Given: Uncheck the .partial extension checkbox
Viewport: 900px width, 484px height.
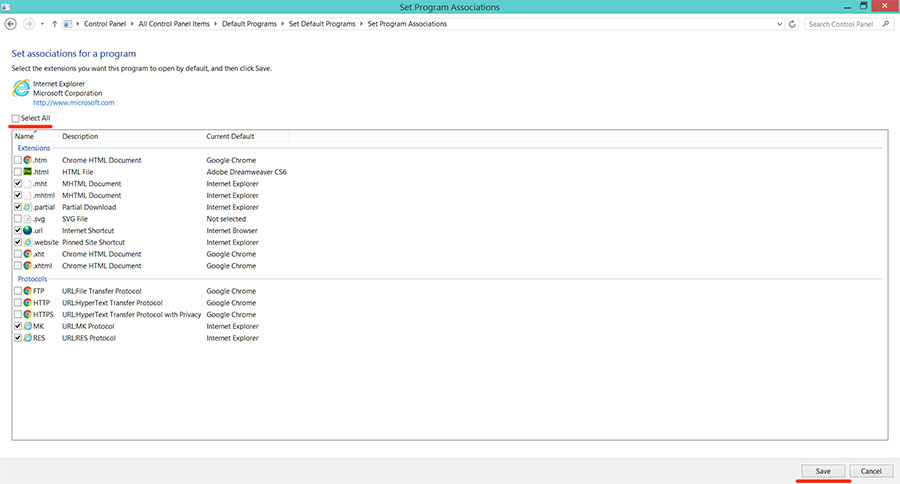Looking at the screenshot, I should click(18, 207).
